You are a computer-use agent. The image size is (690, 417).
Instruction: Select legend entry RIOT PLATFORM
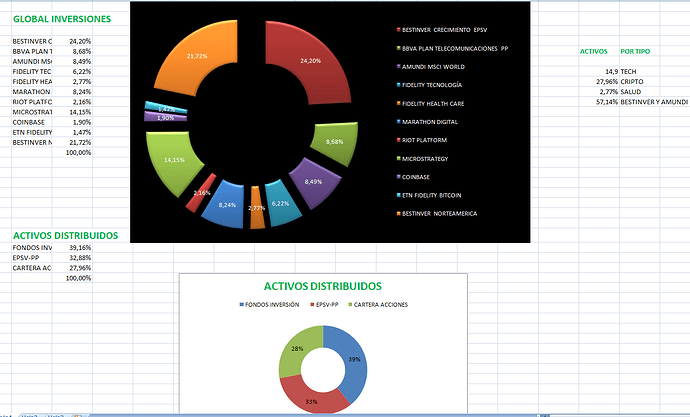422,140
